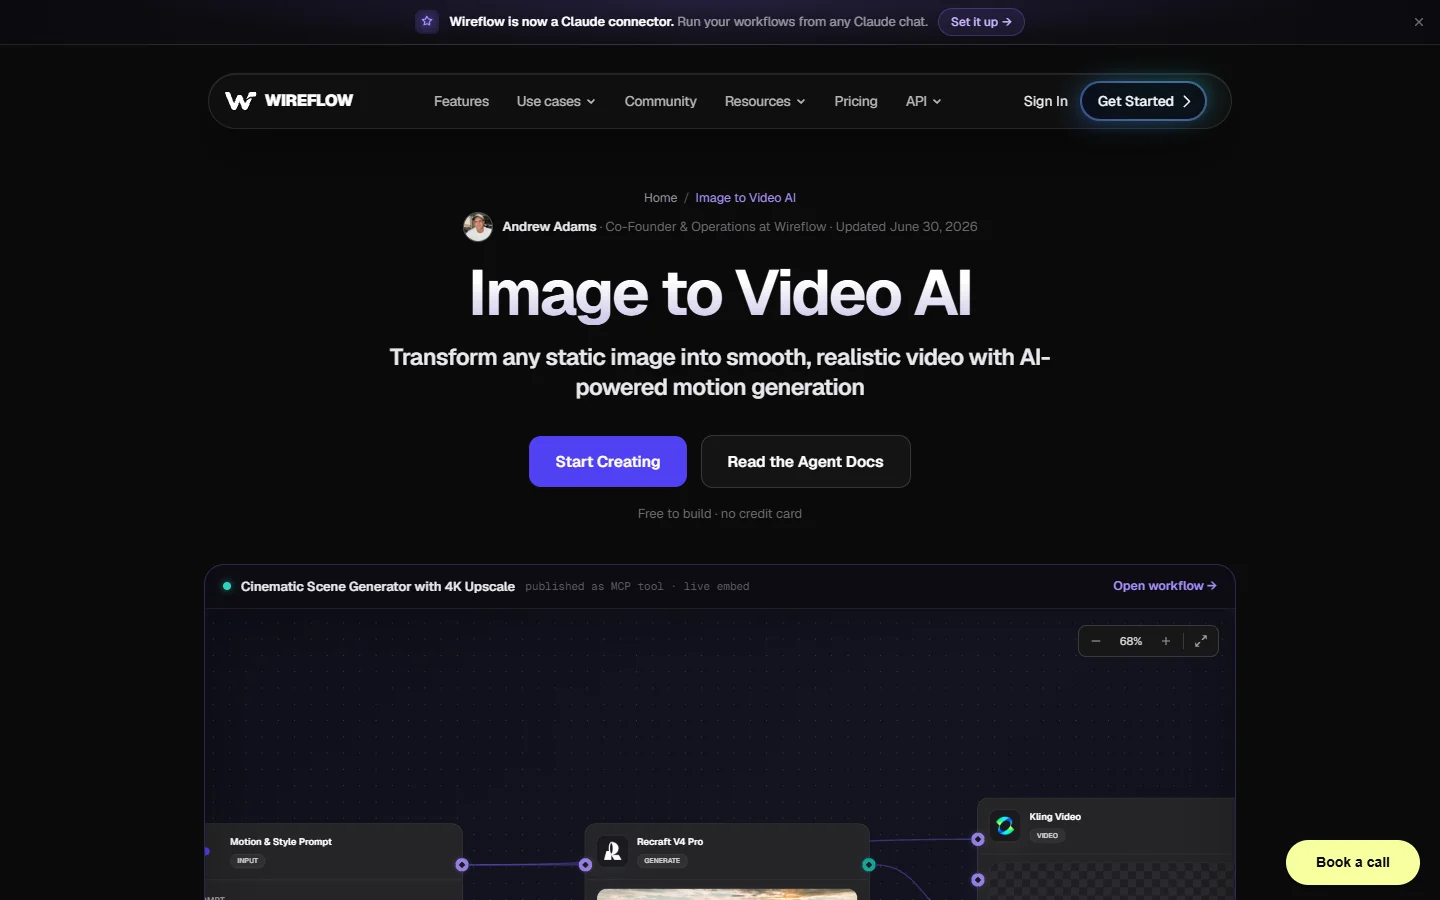
Task: Expand the Use cases dropdown
Action: [556, 101]
